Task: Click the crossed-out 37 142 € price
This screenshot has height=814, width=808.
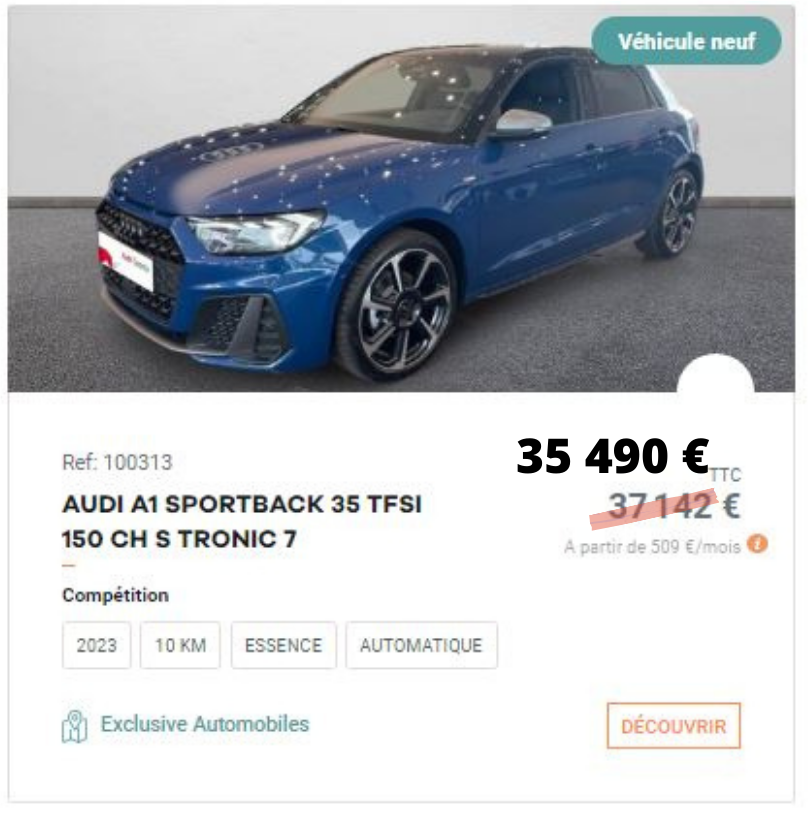Action: 674,506
